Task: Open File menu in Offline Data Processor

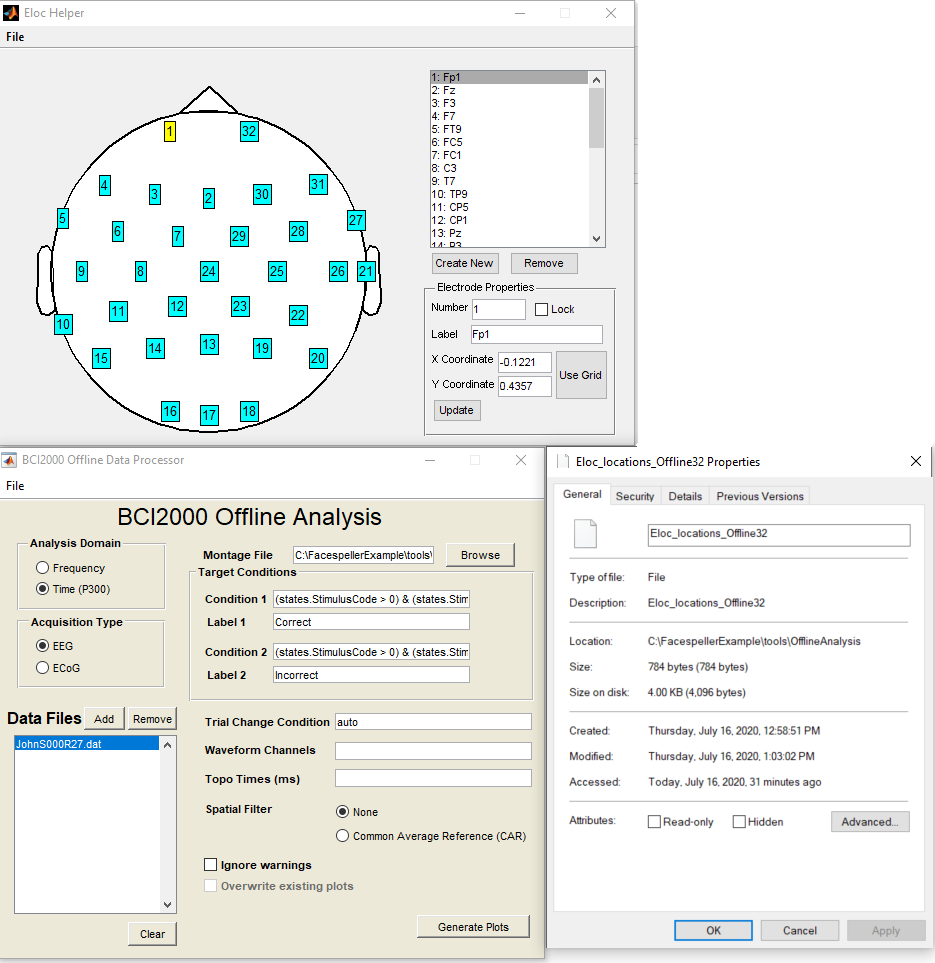Action: coord(15,486)
